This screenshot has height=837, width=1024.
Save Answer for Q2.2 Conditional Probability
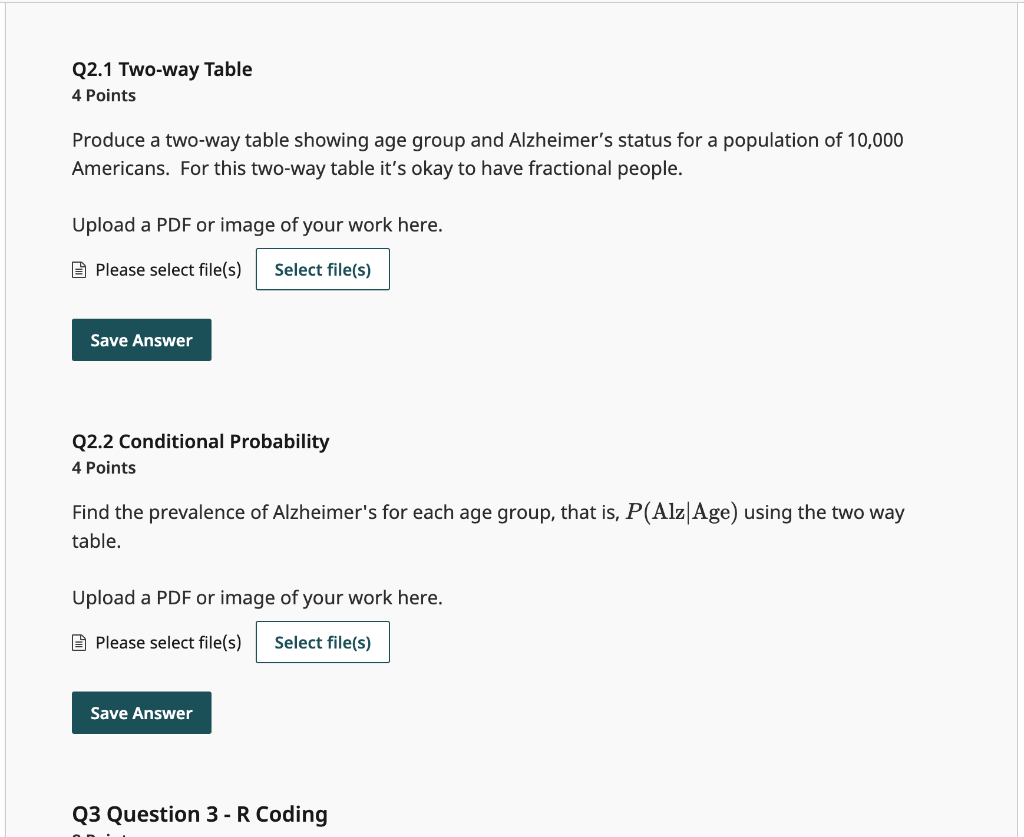(141, 712)
